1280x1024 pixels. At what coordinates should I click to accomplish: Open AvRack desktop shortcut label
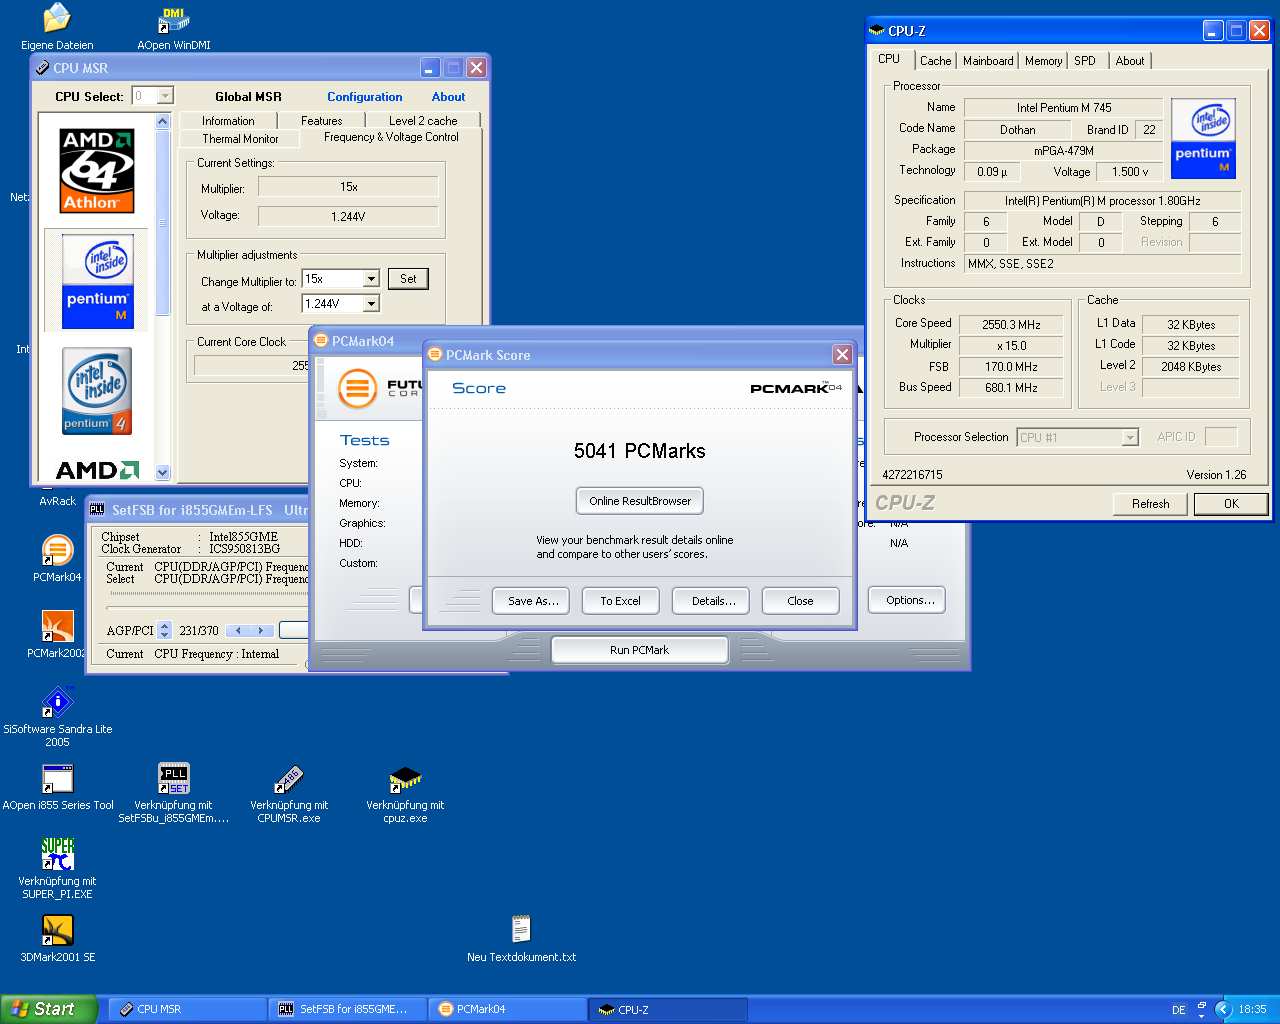click(57, 501)
